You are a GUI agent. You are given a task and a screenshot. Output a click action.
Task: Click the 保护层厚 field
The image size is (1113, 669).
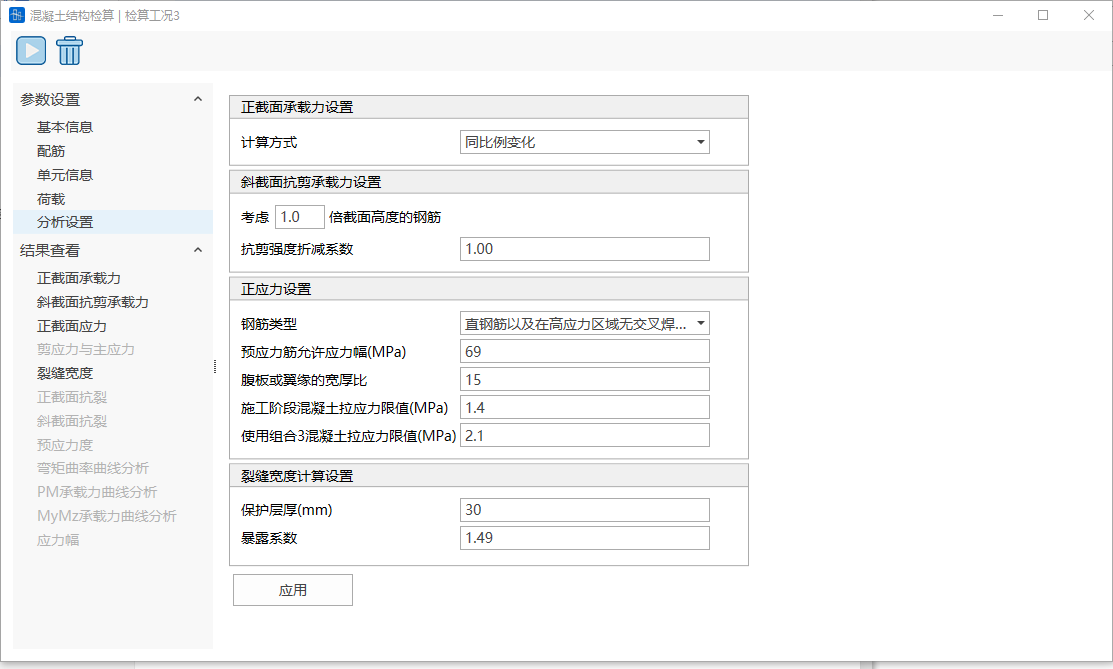pyautogui.click(x=584, y=510)
